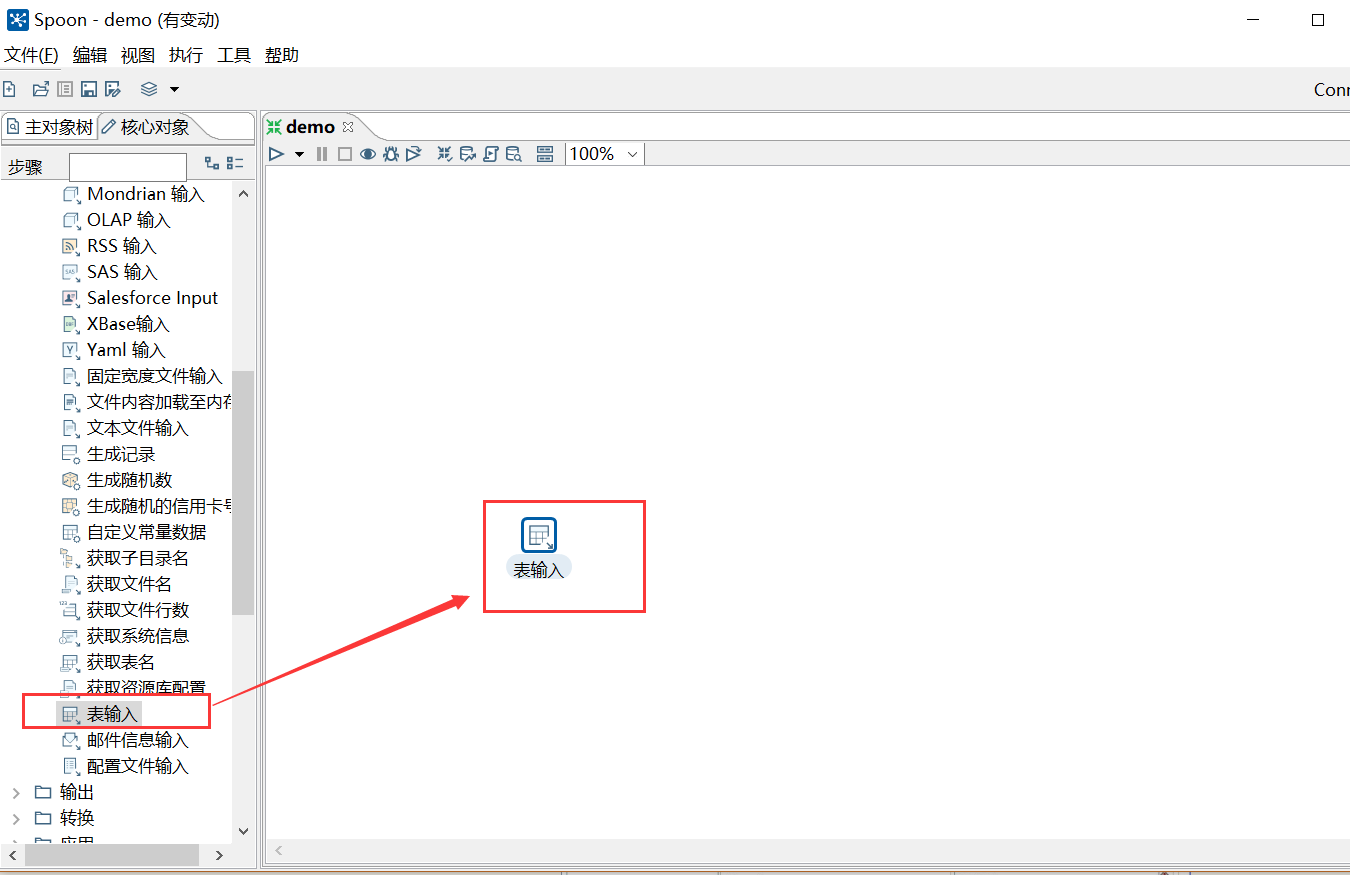Switch to the 核心对象 tab

click(x=146, y=127)
